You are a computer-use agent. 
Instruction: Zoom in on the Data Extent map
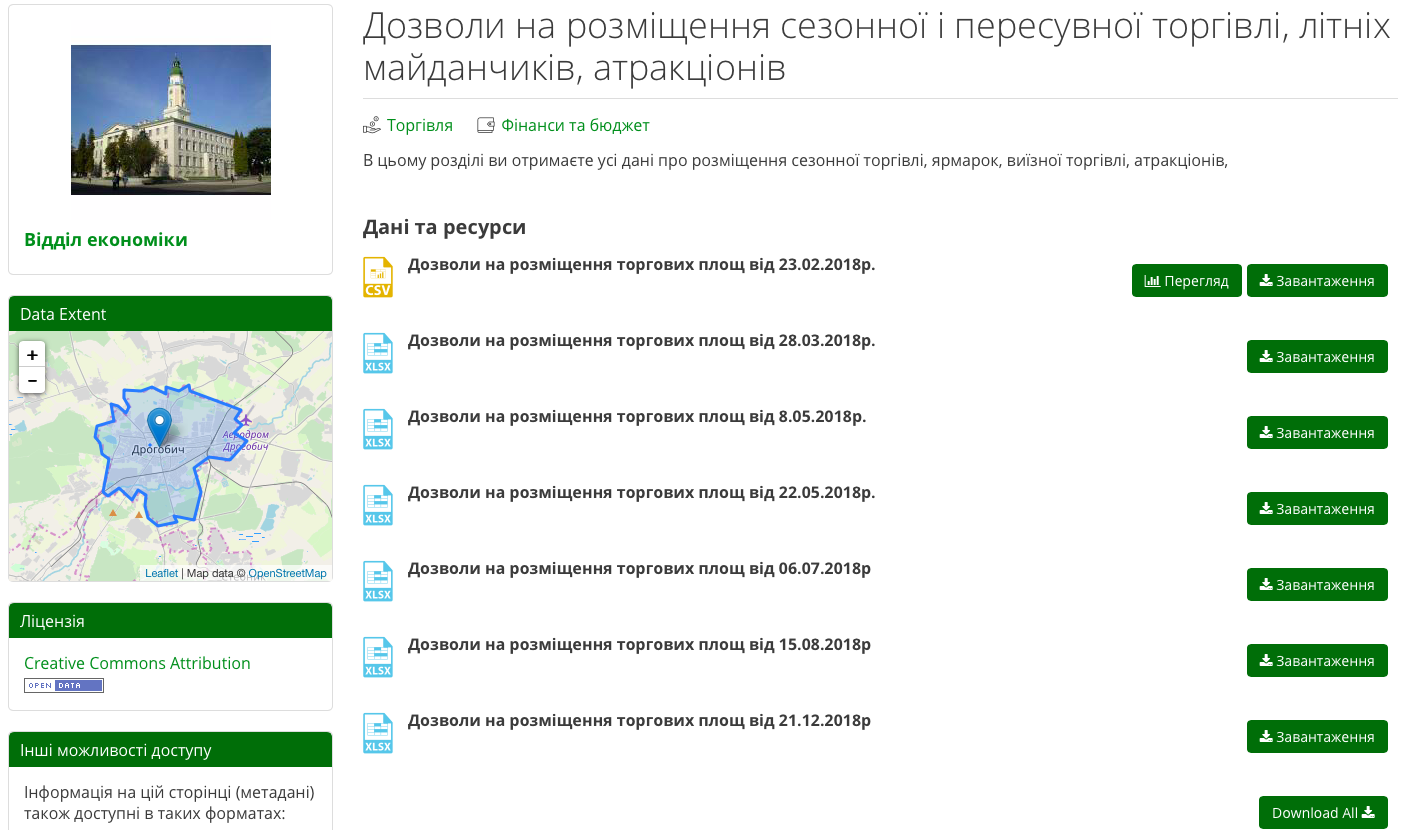point(32,355)
